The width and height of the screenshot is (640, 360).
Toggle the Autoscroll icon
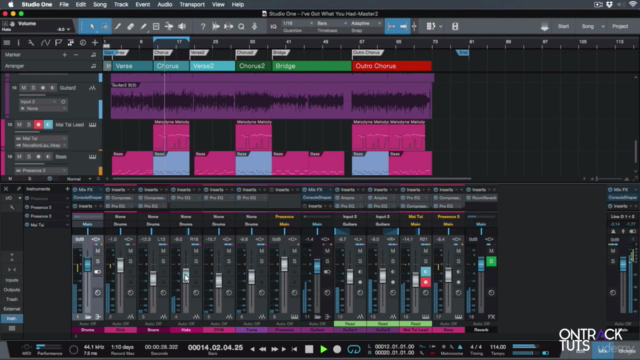click(x=403, y=27)
